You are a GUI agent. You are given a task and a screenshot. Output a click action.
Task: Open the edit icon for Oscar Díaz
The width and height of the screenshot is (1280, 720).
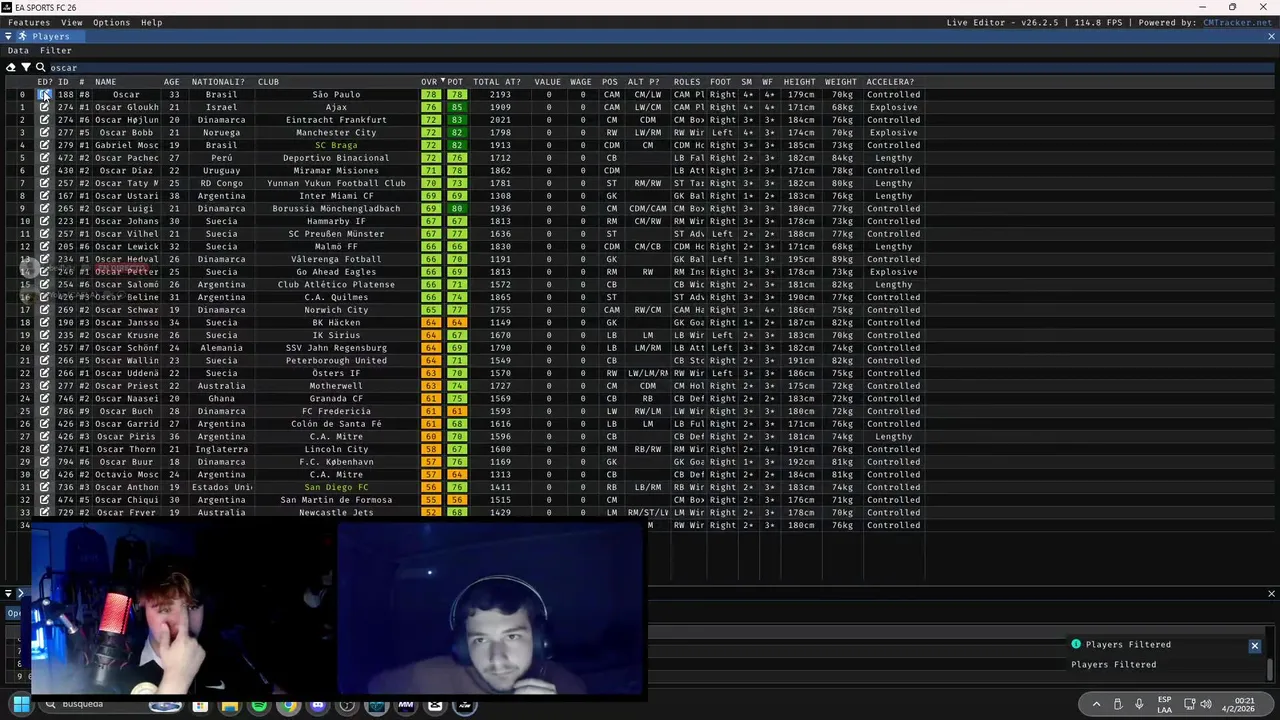pyautogui.click(x=44, y=170)
